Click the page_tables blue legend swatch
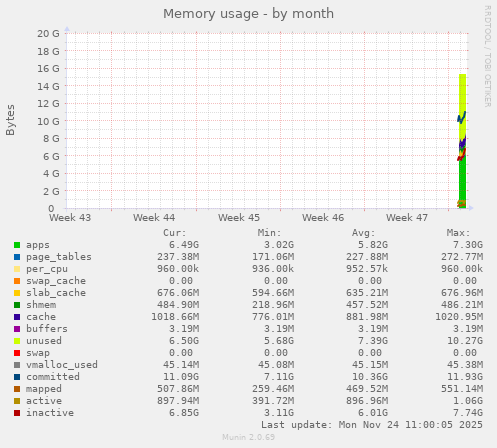Screen dimensions: 497x448 [17, 257]
